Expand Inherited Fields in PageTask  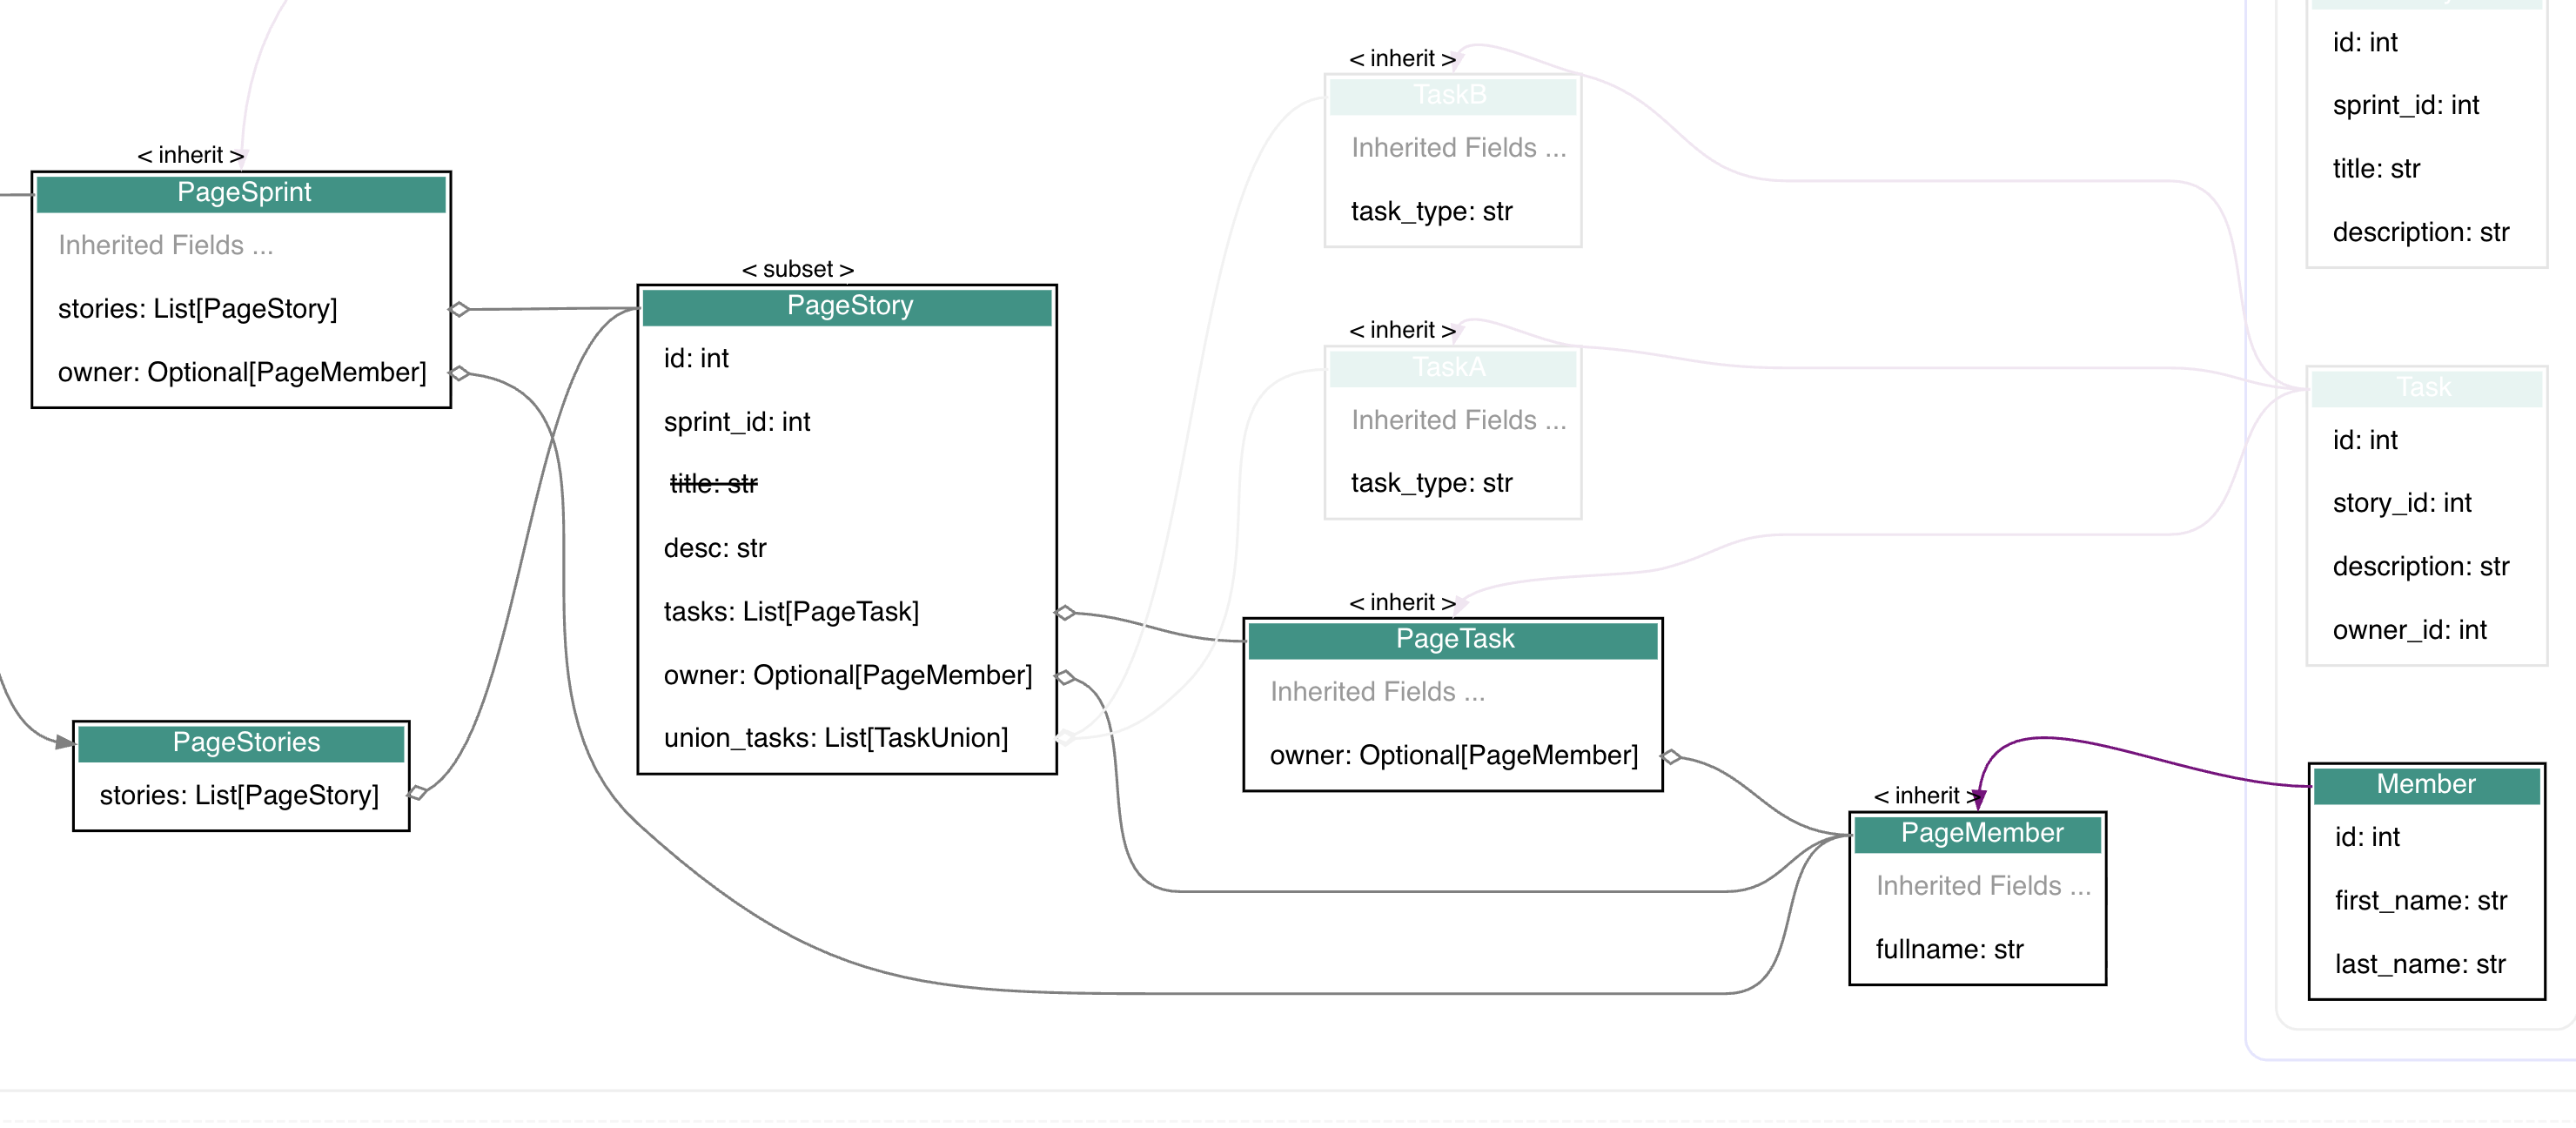(1377, 691)
